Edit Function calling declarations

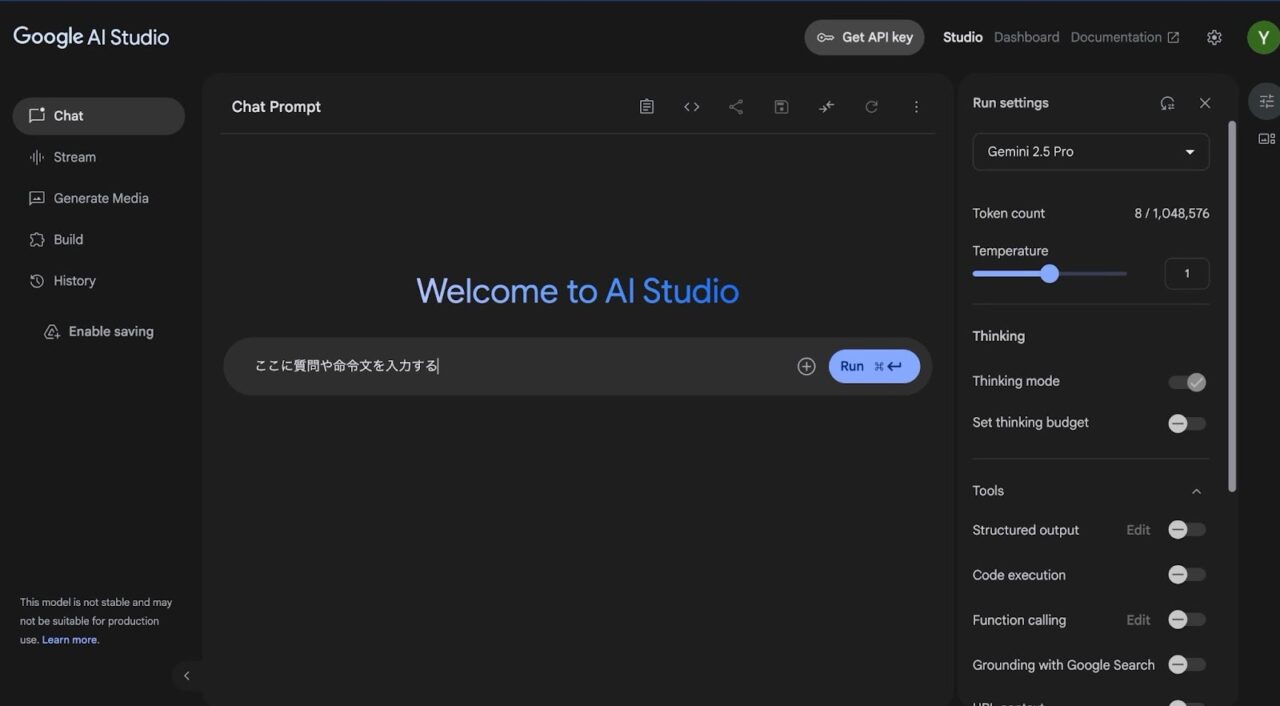tap(1138, 620)
